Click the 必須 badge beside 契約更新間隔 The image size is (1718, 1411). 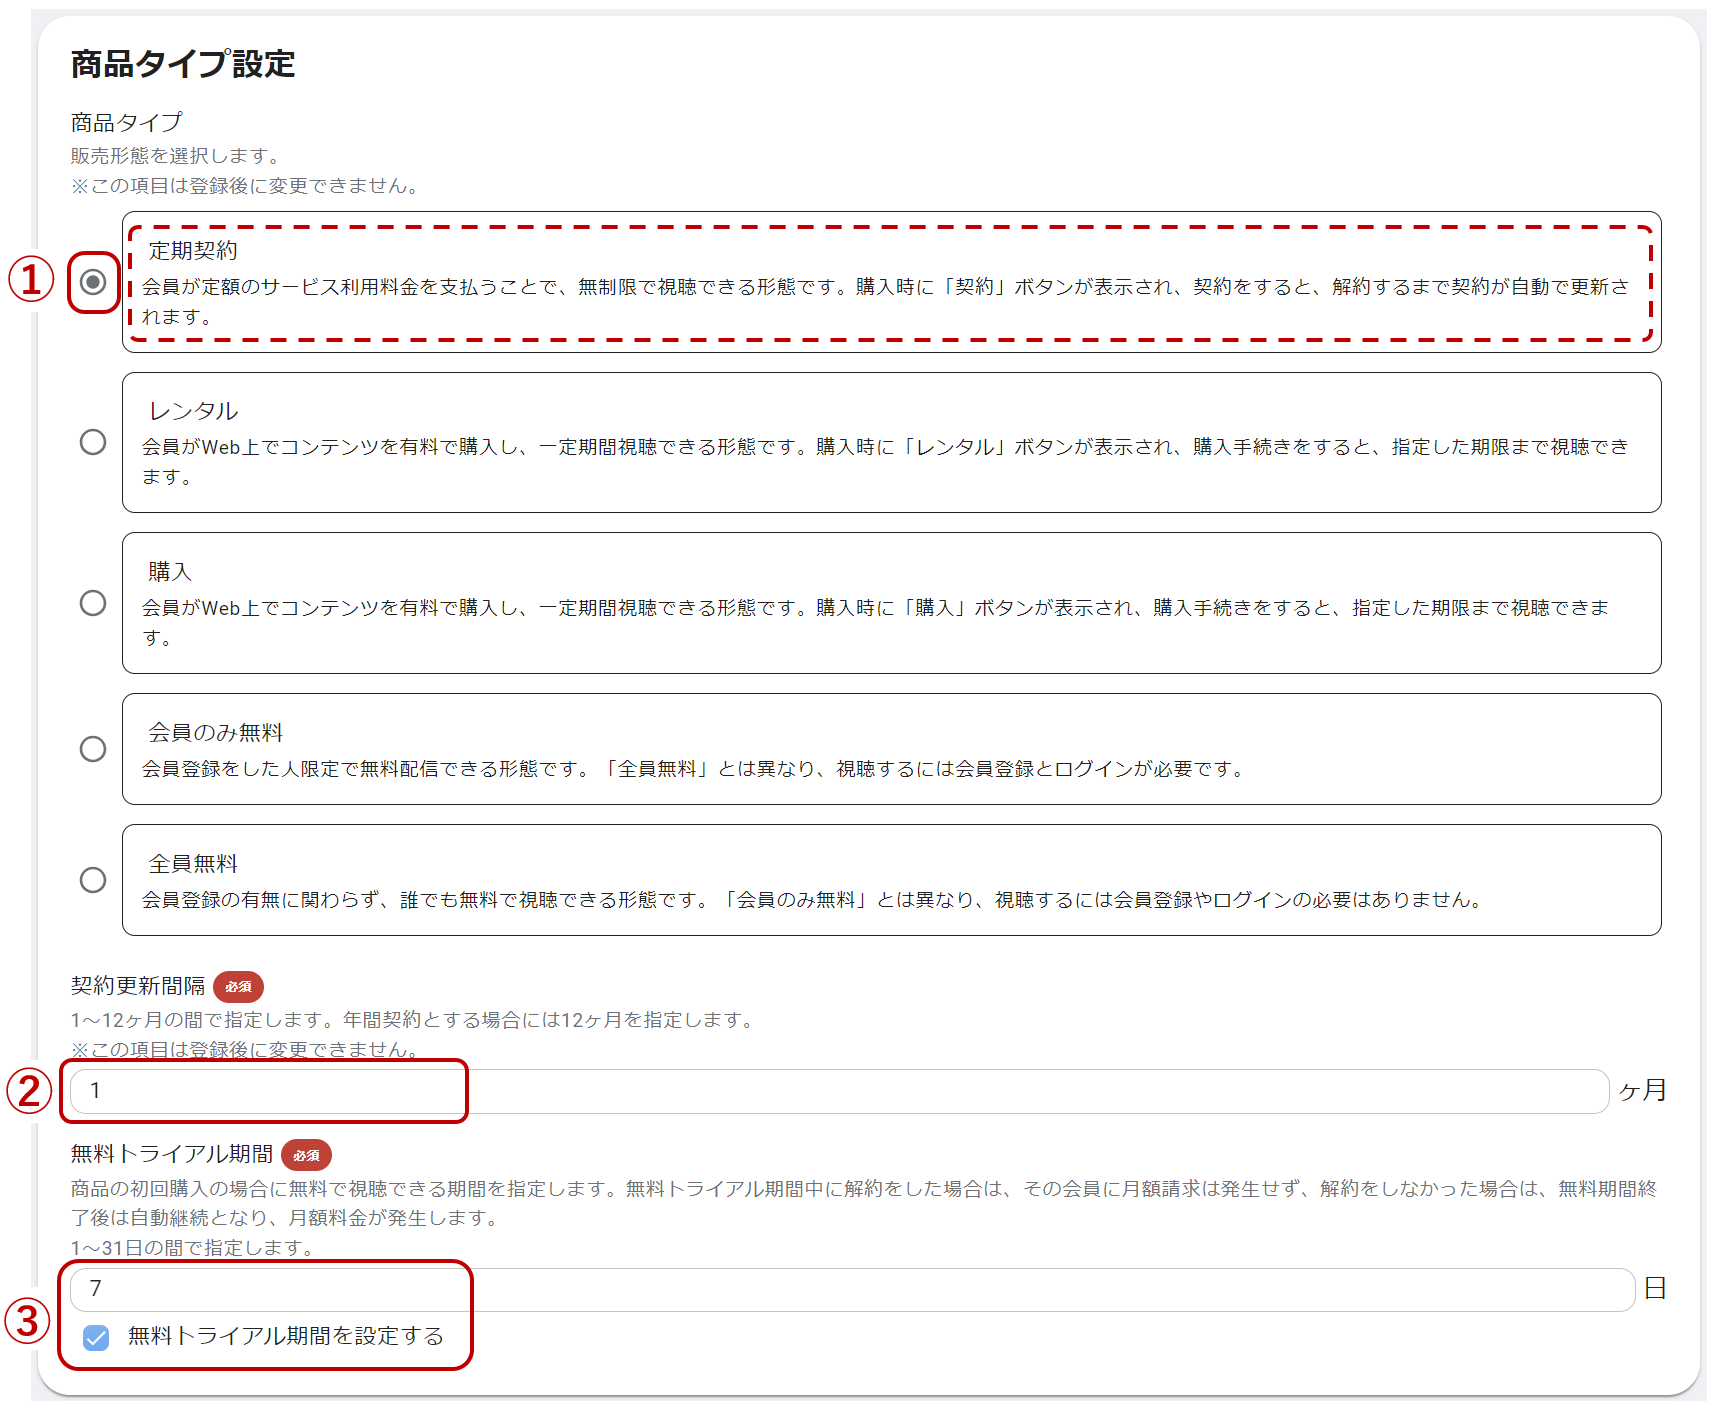(x=238, y=987)
